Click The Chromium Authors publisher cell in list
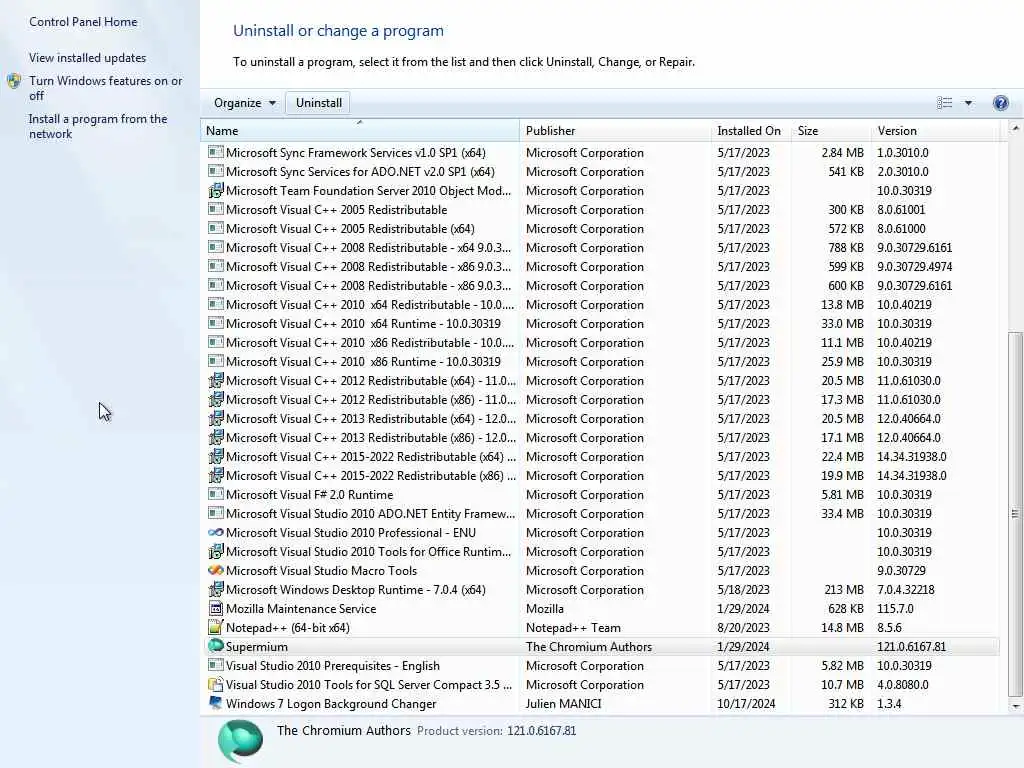1024x768 pixels. (588, 647)
